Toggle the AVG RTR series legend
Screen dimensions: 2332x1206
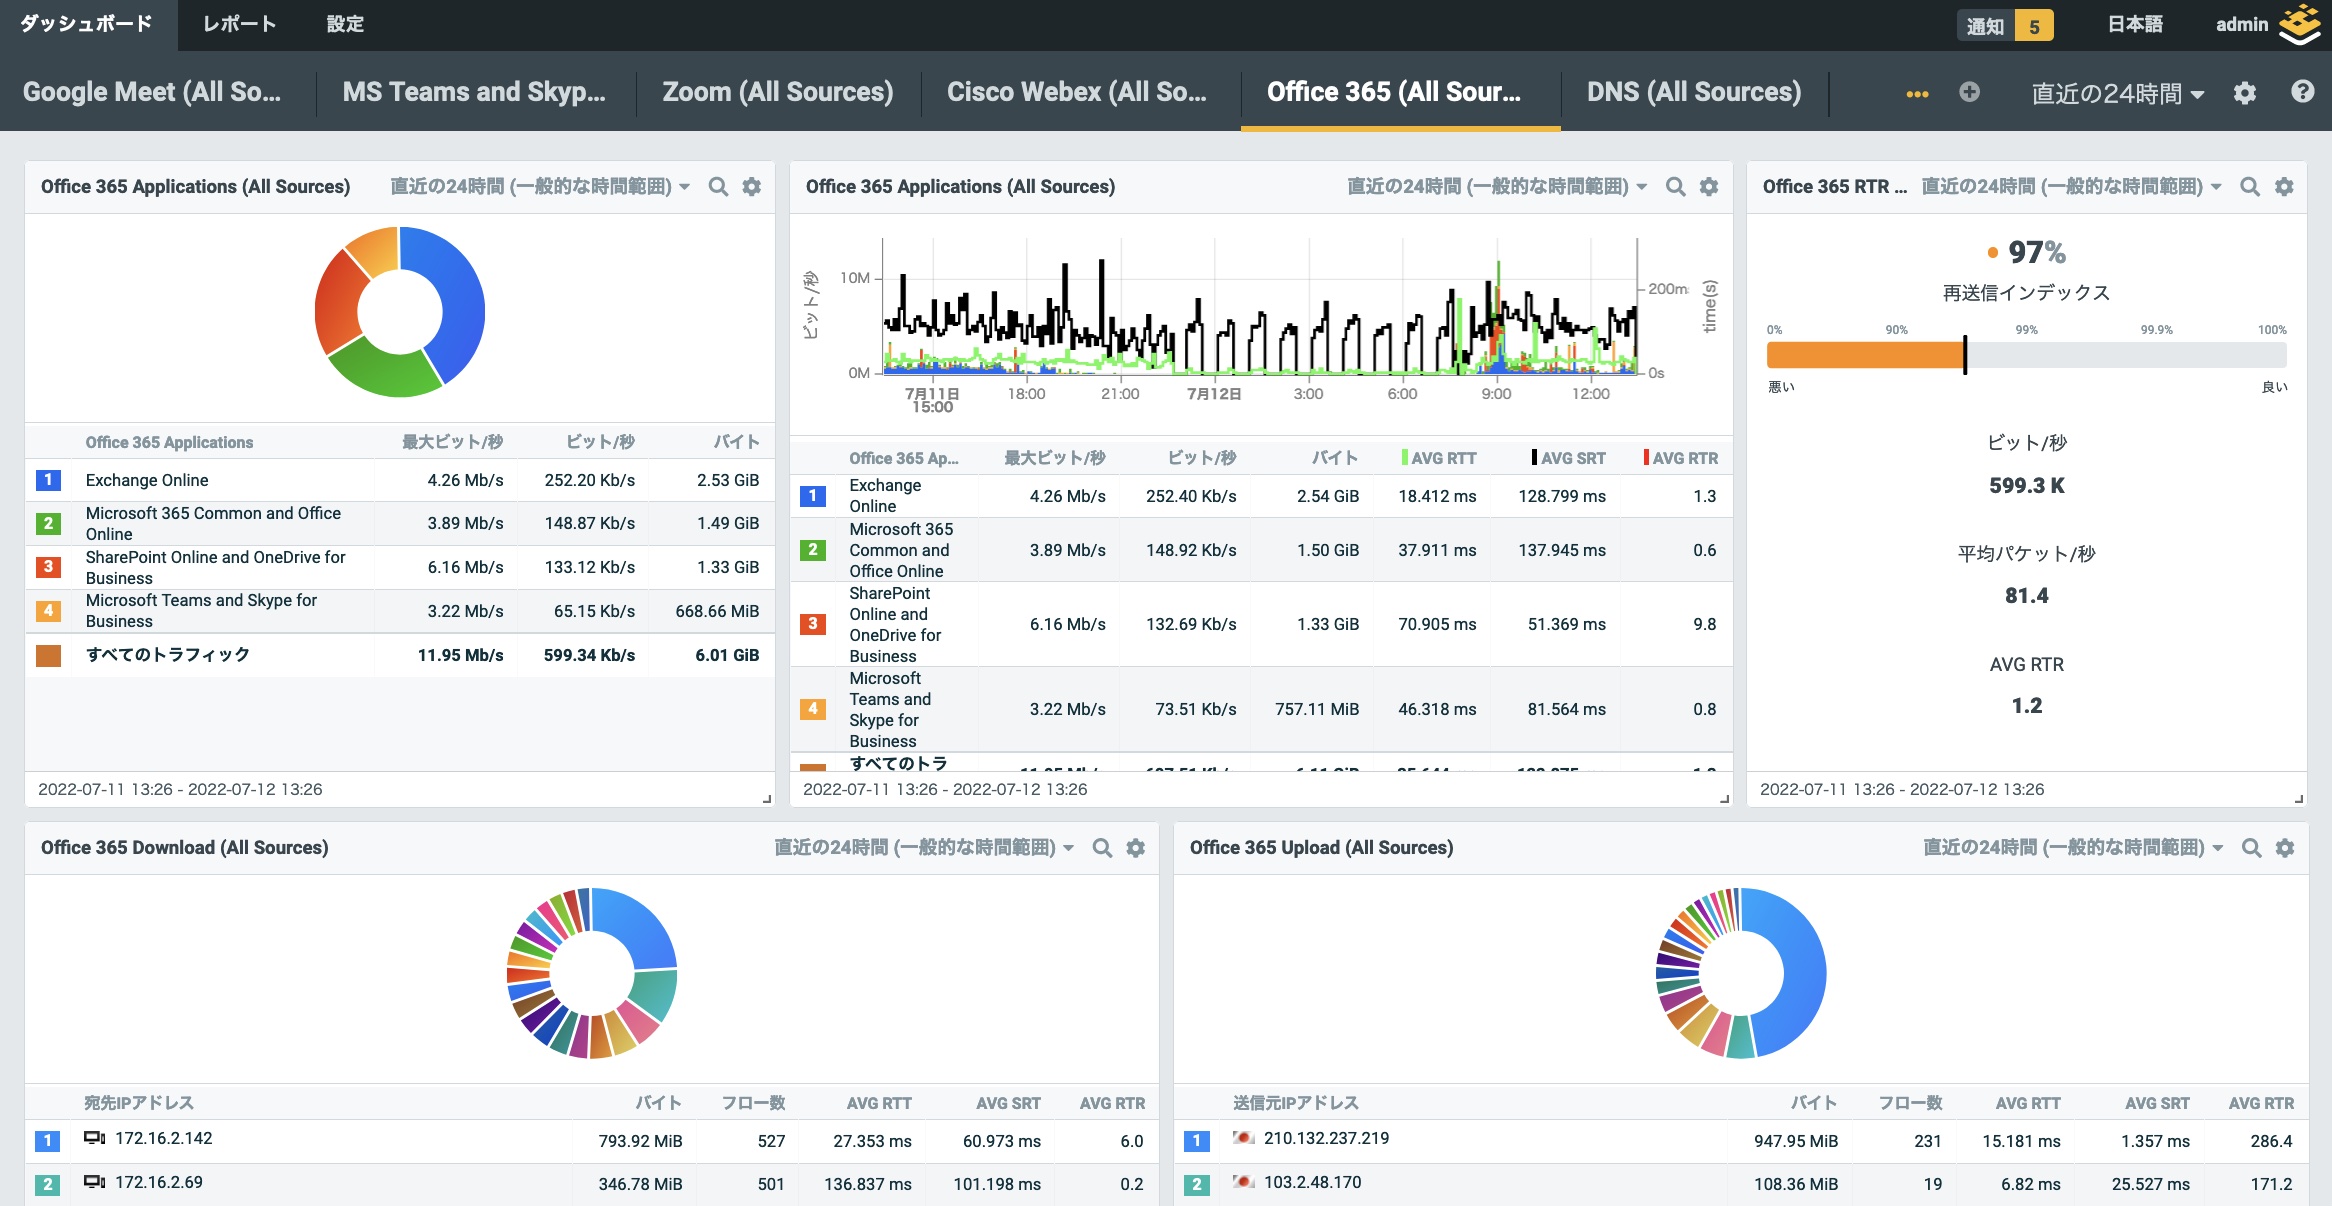pyautogui.click(x=1680, y=458)
